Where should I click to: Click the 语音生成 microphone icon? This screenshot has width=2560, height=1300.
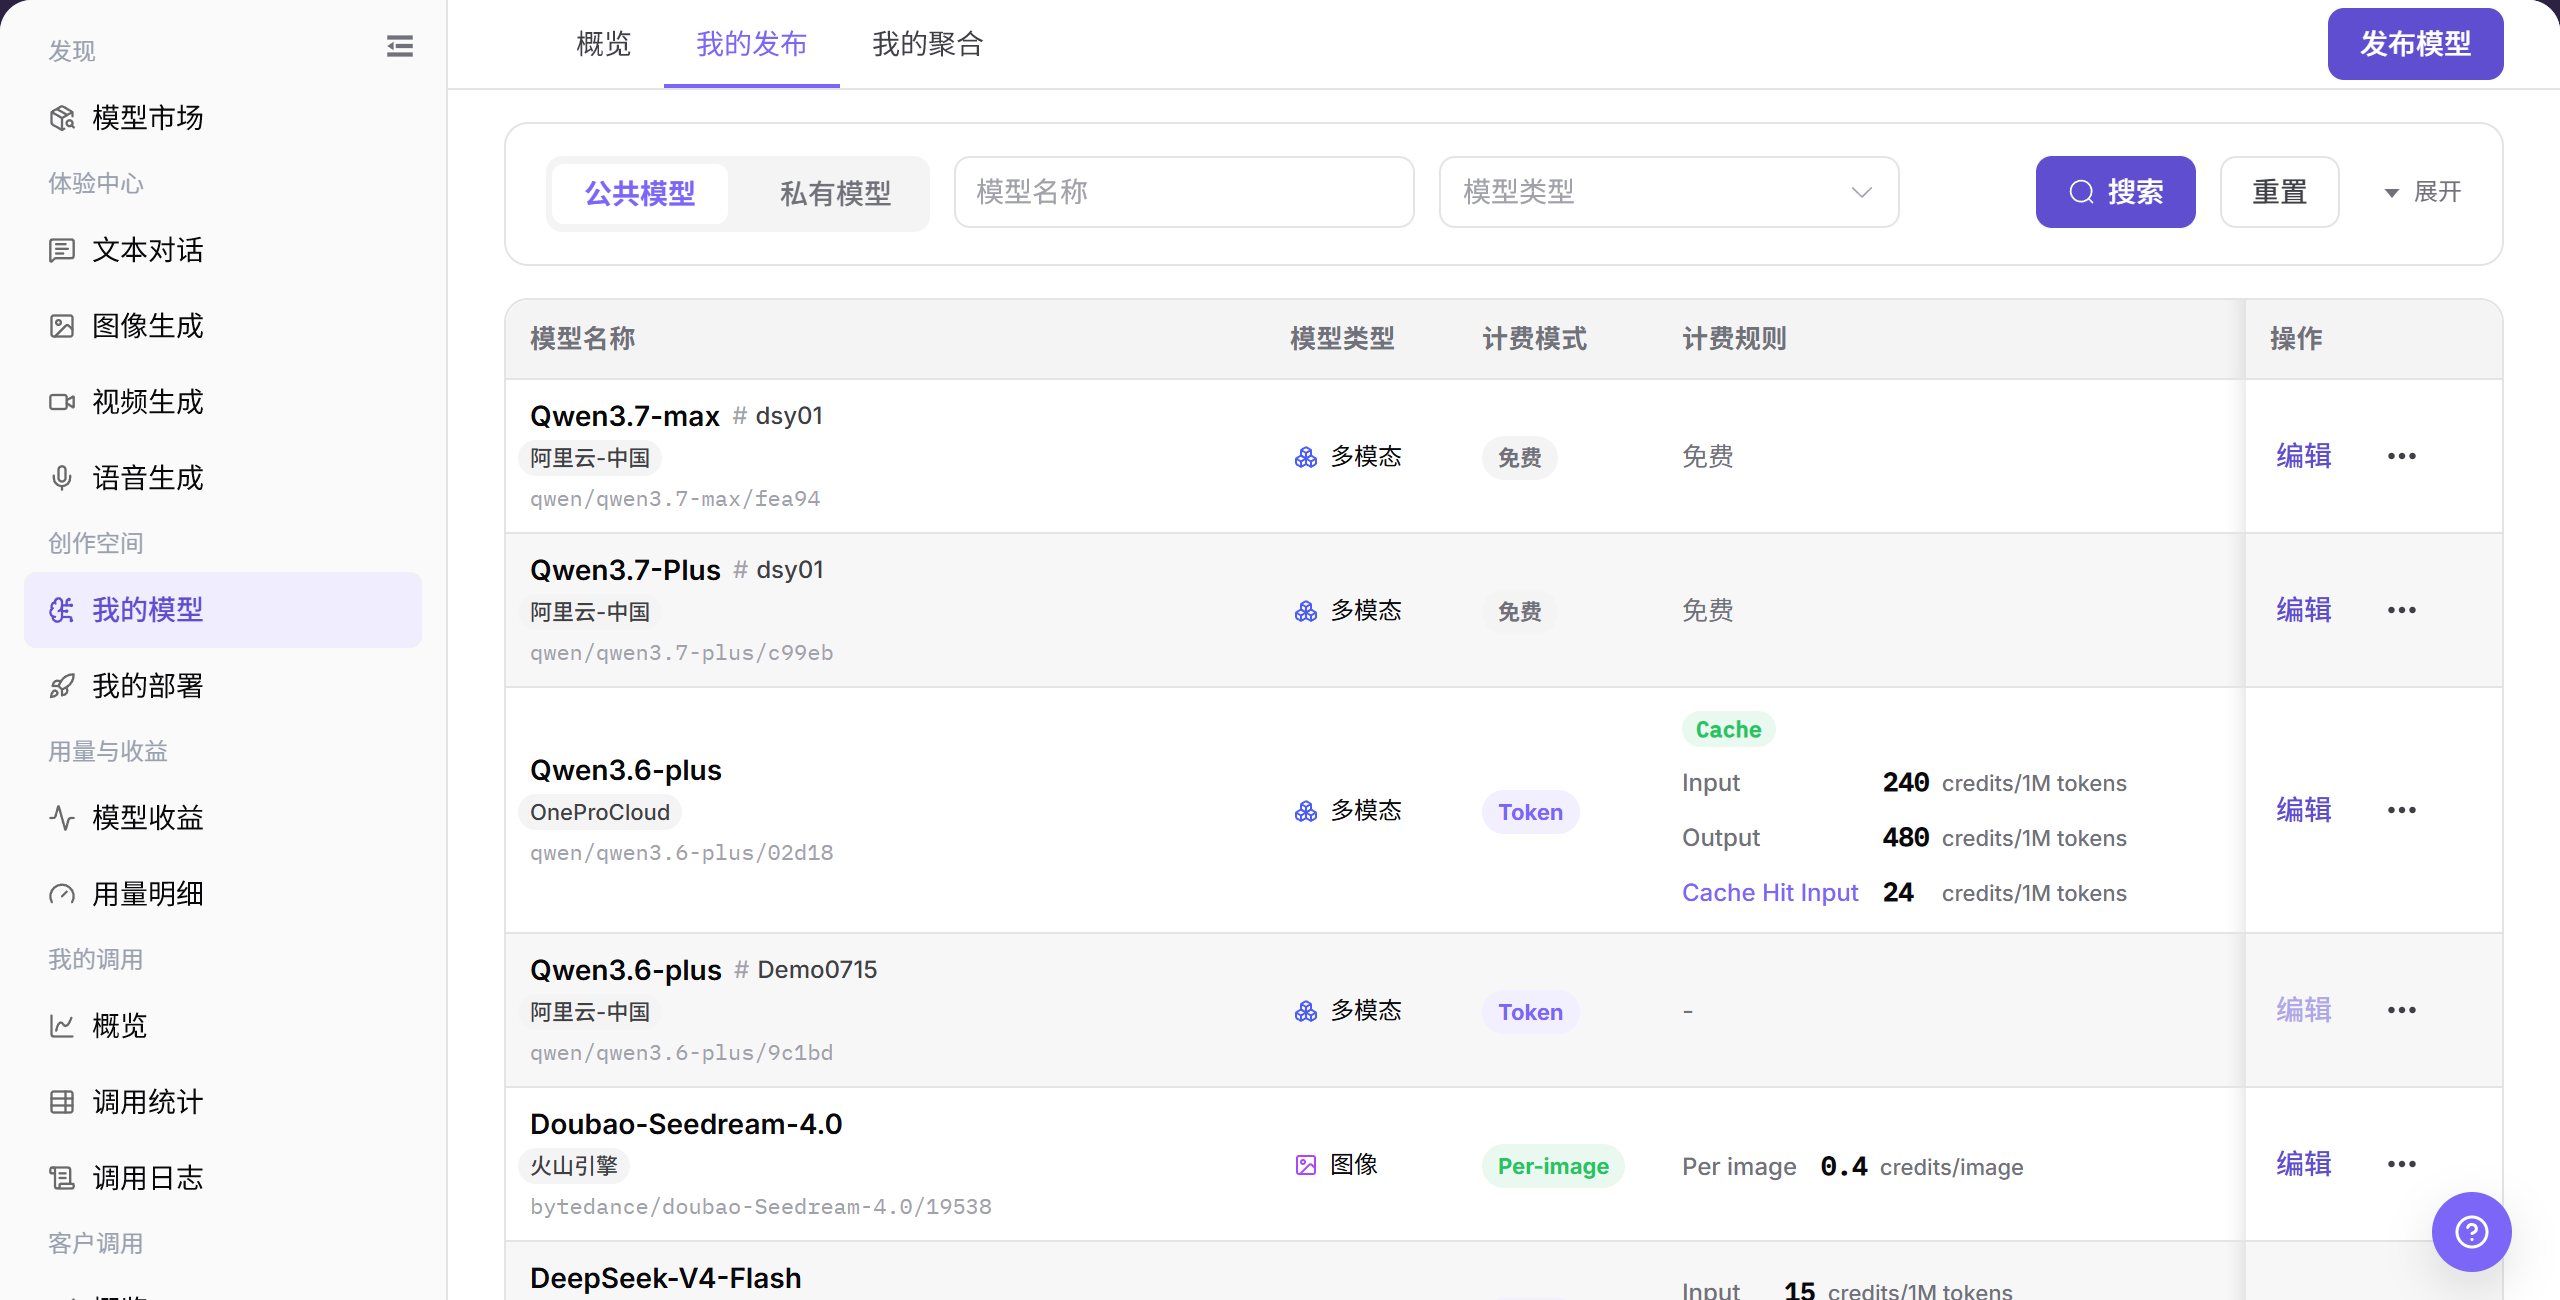(x=62, y=478)
